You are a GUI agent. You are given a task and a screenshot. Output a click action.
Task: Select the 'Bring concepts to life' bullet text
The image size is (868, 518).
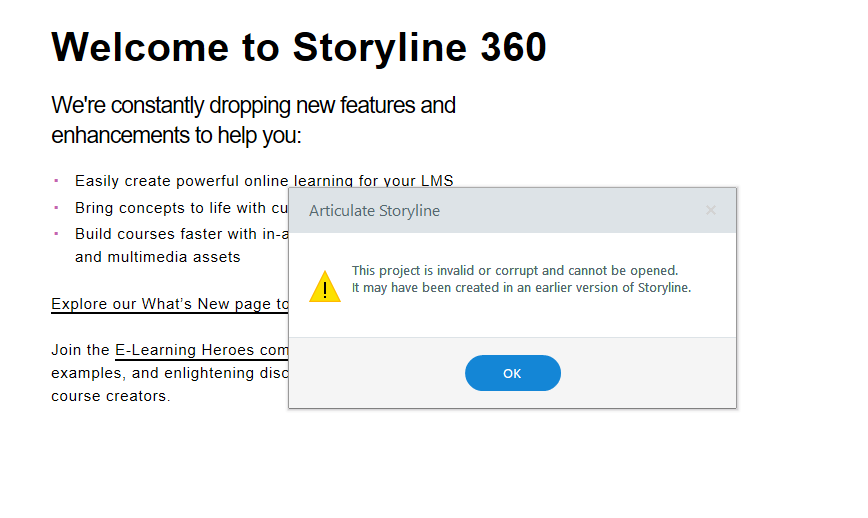[x=182, y=208]
